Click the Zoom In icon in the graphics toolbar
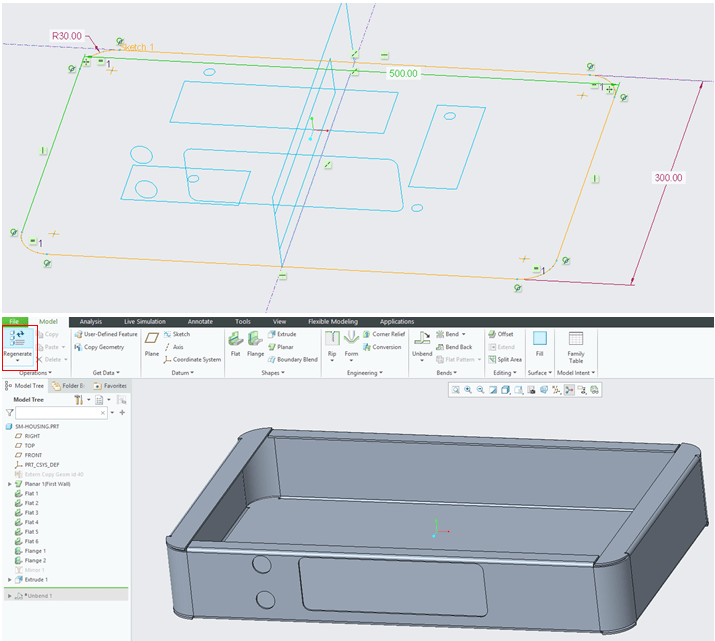The height and width of the screenshot is (641, 715). [467, 390]
